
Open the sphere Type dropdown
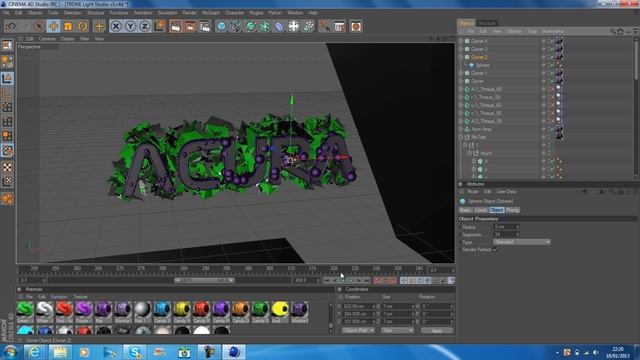[x=522, y=242]
